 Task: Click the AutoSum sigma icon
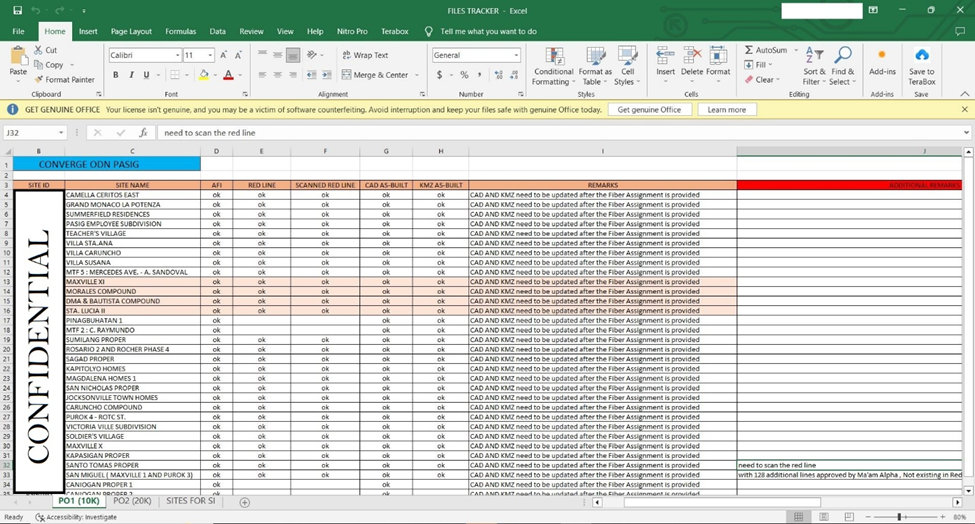[x=748, y=50]
